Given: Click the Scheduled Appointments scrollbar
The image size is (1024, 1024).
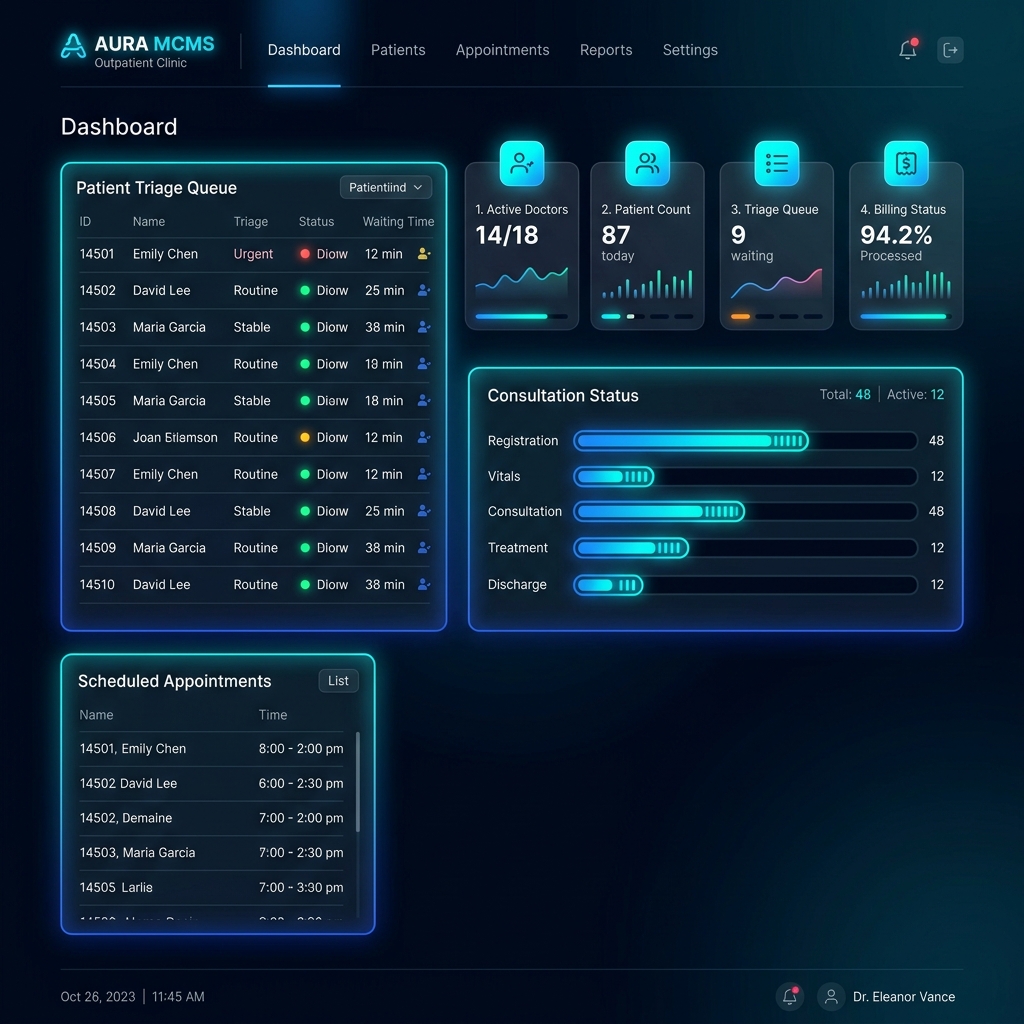Looking at the screenshot, I should (357, 782).
